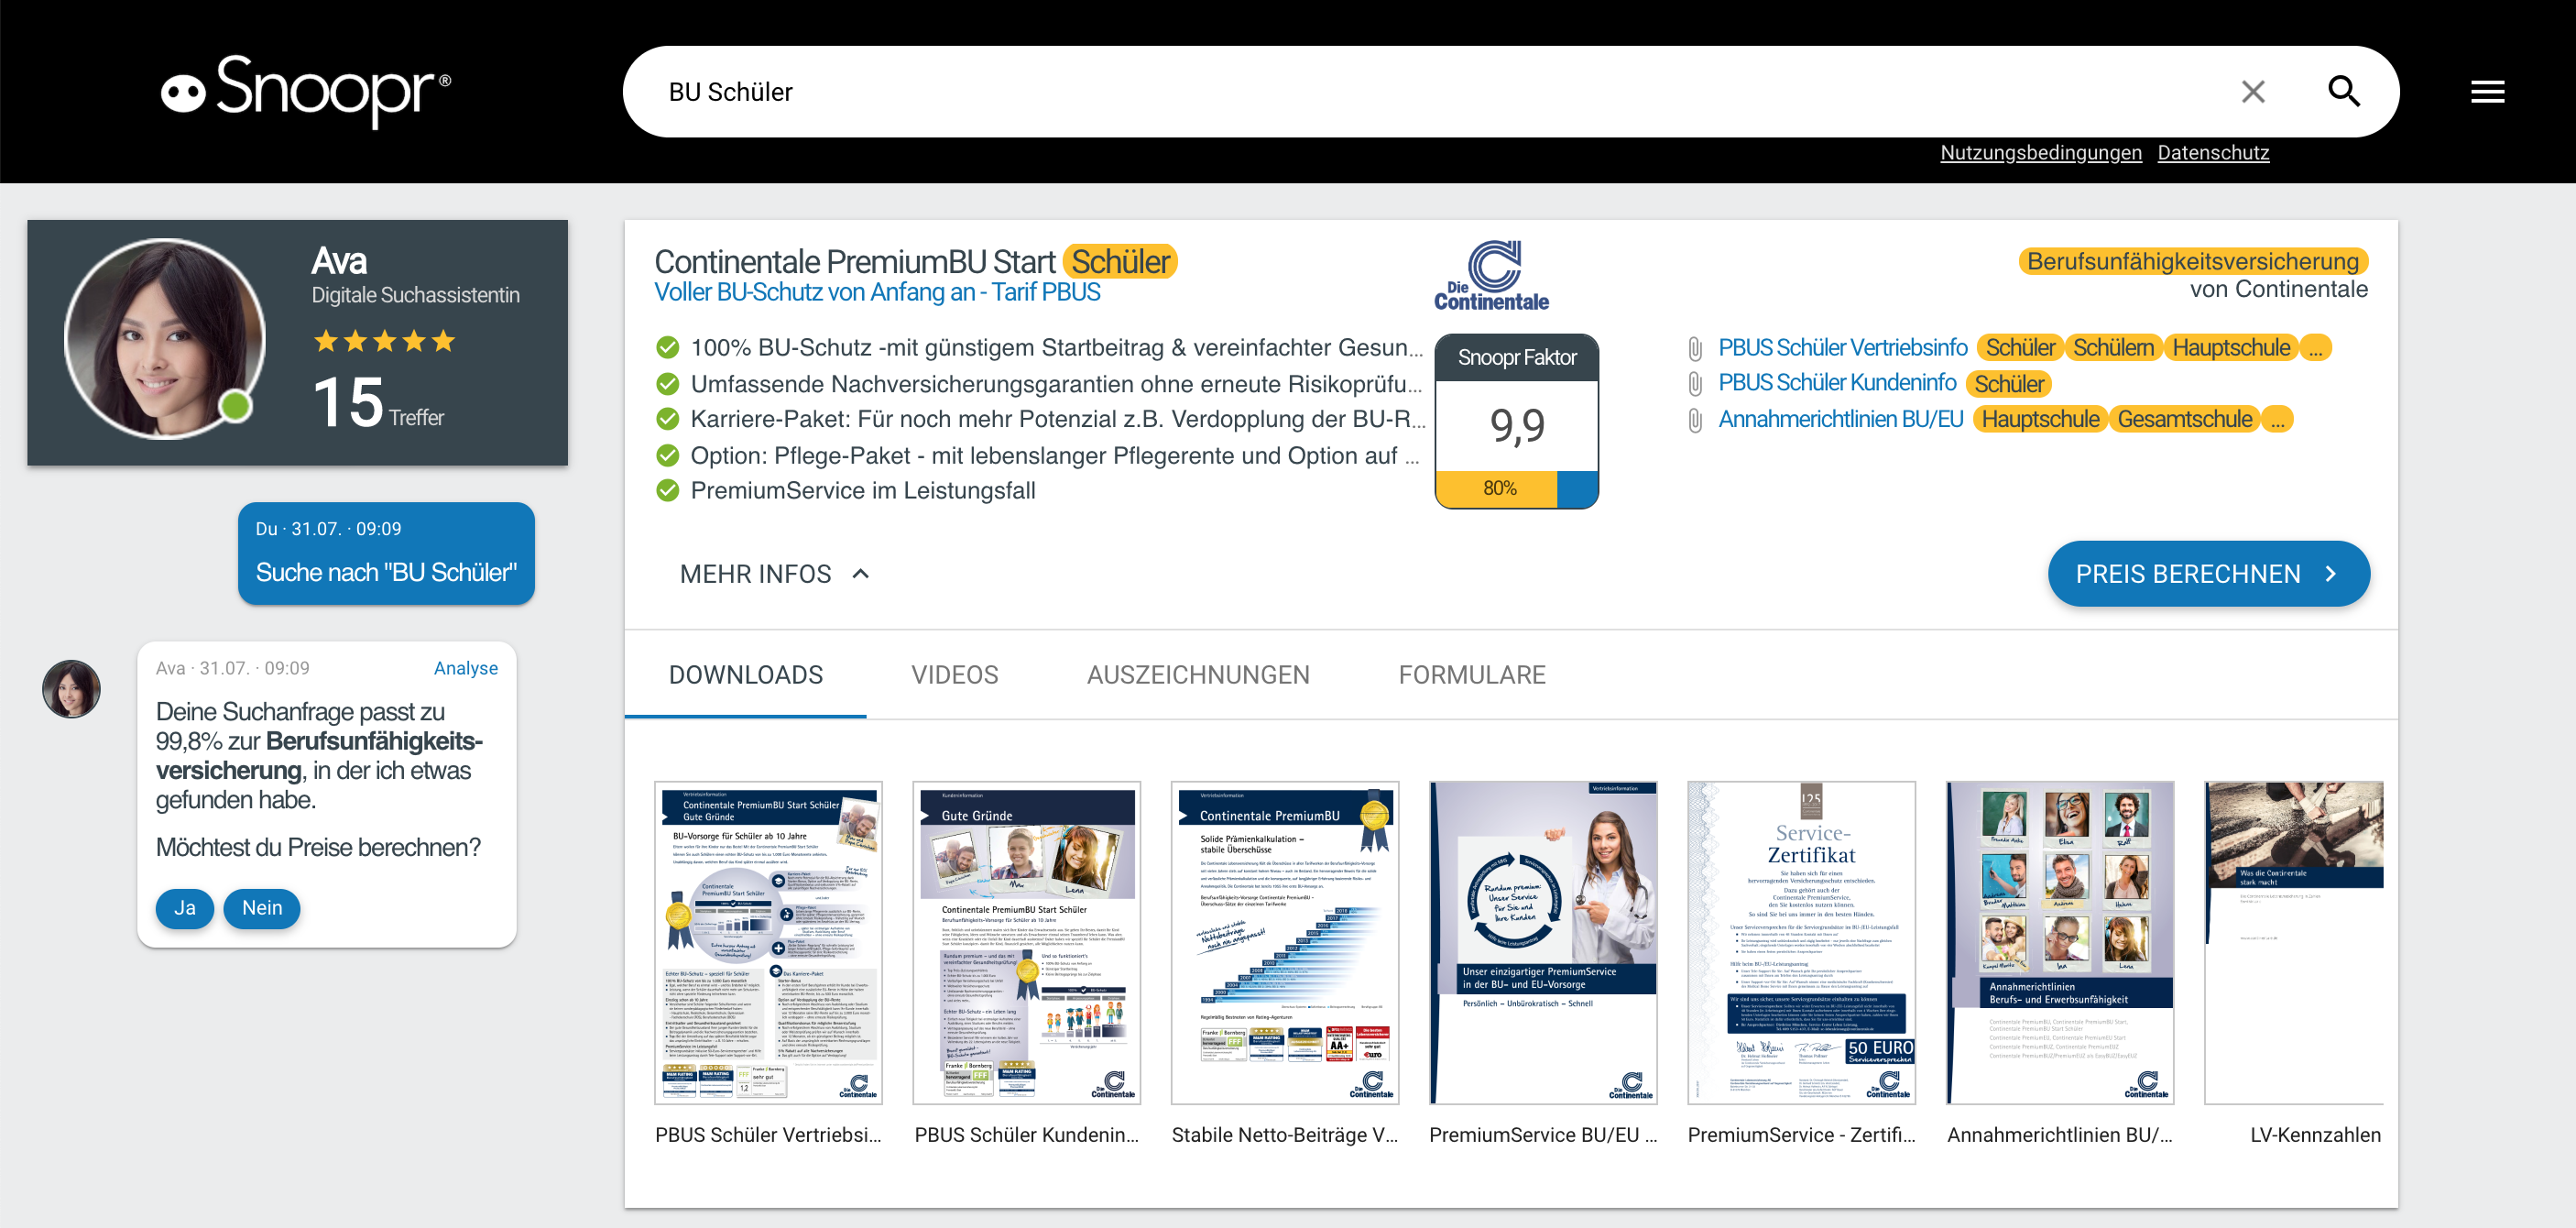Switch to AUSZEICHNUNGEN tab
This screenshot has width=2576, height=1228.
click(x=1198, y=675)
